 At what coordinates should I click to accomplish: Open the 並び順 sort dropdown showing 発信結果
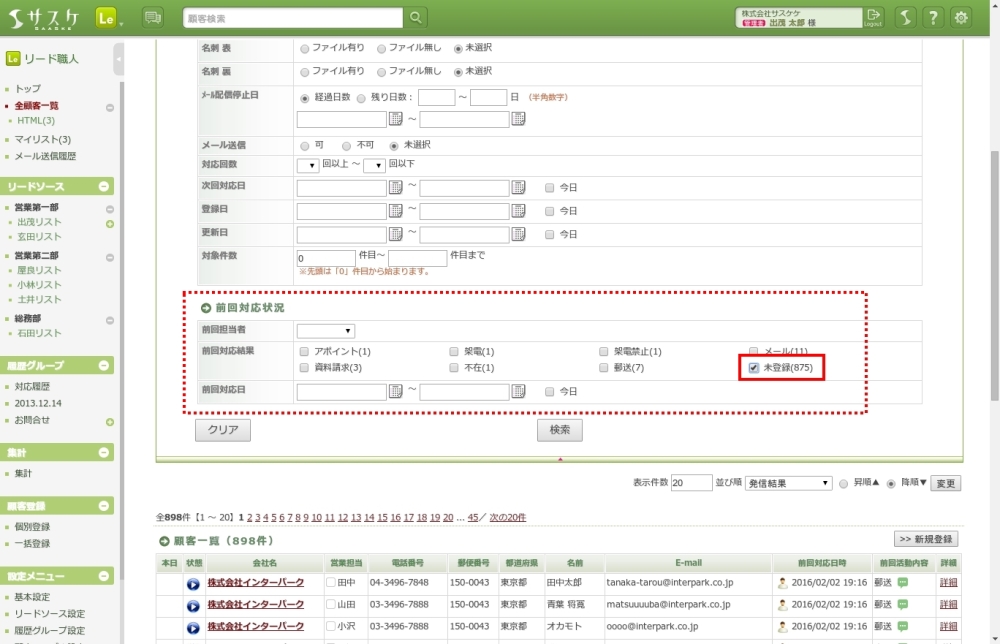(x=788, y=483)
